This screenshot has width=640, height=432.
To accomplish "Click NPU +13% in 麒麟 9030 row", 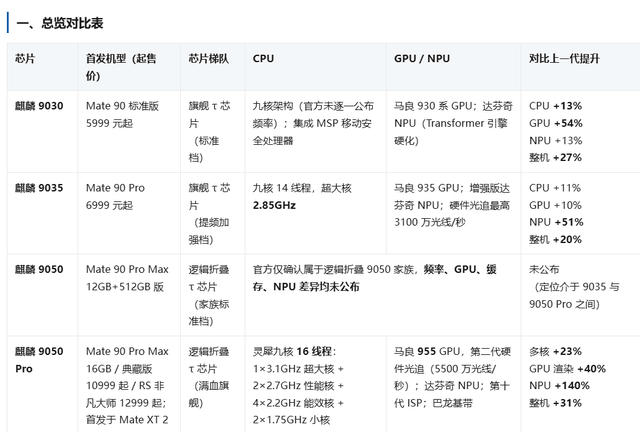I will pos(556,140).
